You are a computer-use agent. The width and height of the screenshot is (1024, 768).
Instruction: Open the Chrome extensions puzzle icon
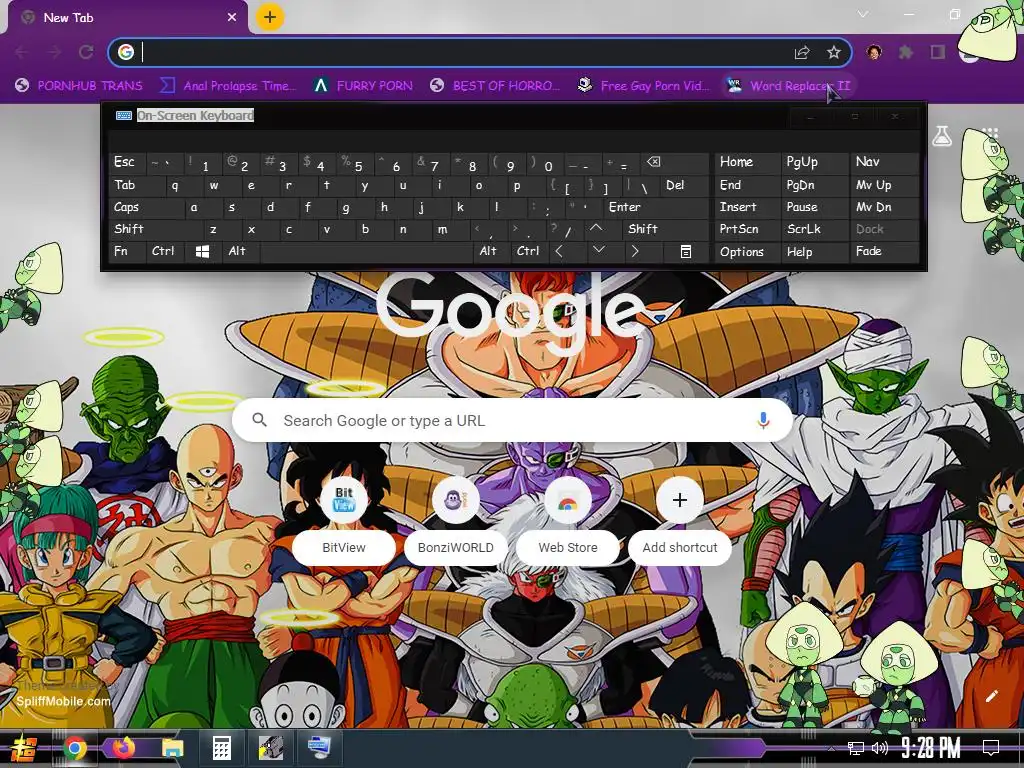[905, 52]
